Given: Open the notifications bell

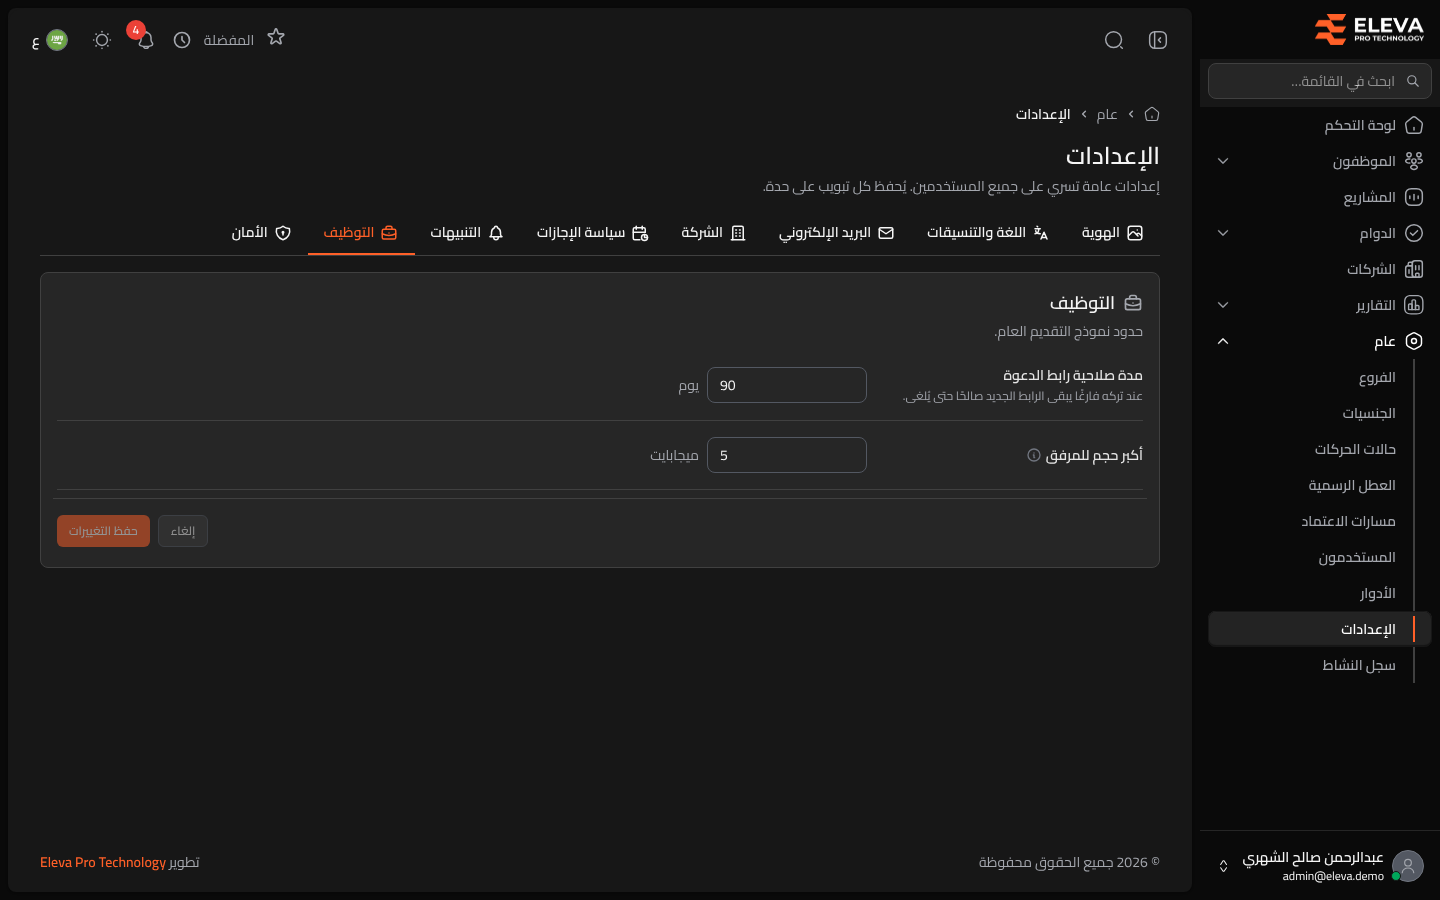Looking at the screenshot, I should (145, 40).
